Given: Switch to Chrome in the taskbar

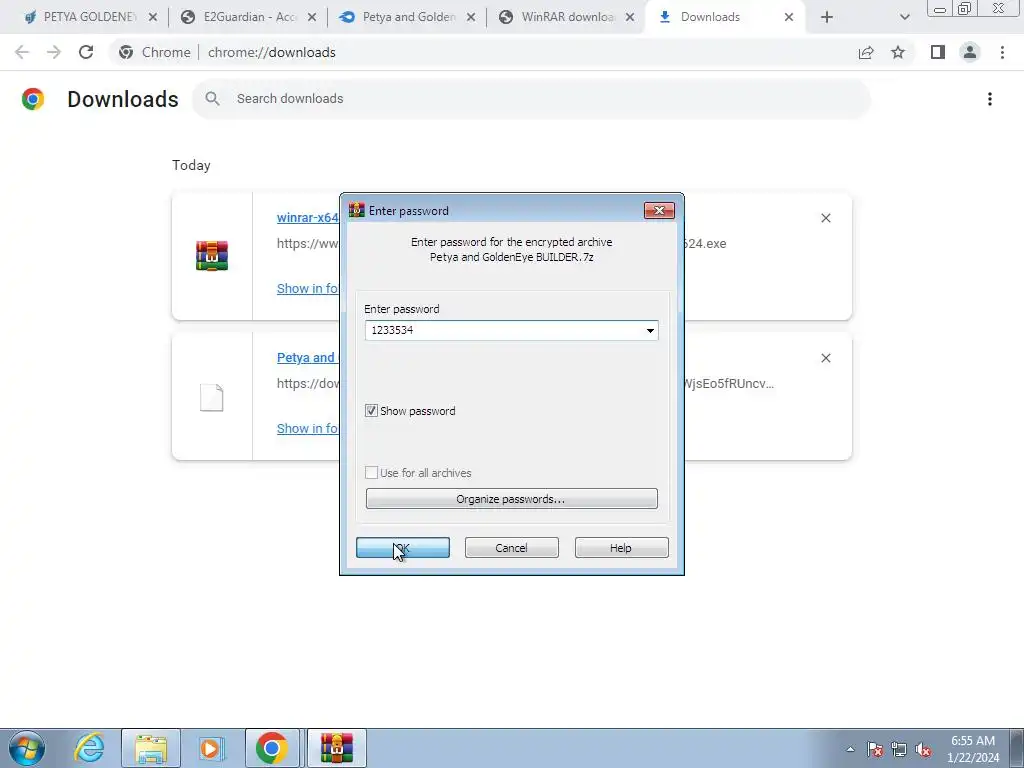Looking at the screenshot, I should [x=272, y=748].
